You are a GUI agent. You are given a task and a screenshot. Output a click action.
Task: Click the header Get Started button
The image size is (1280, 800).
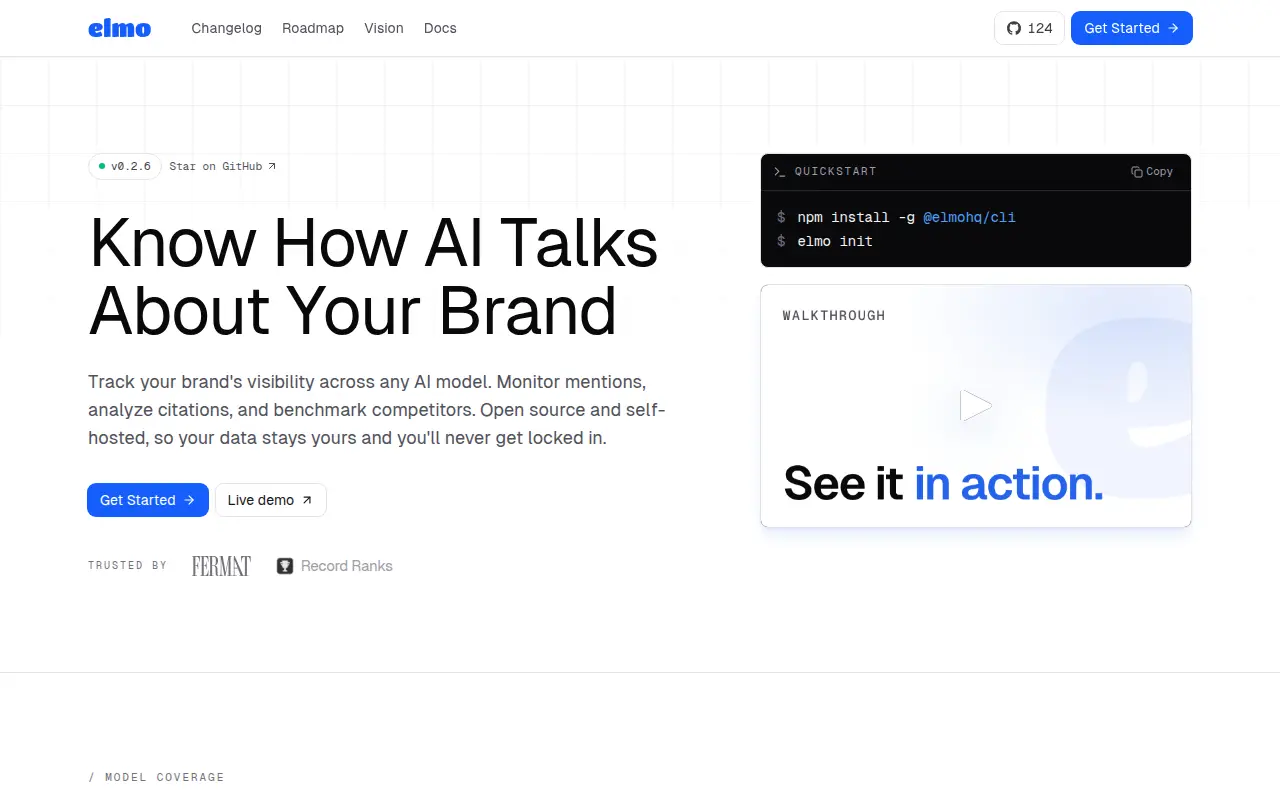pos(1132,28)
